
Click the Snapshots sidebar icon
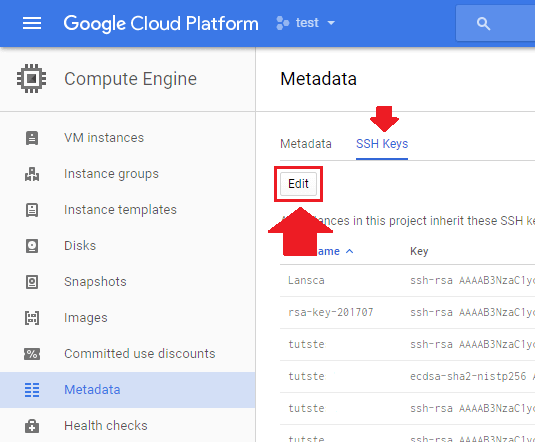click(x=32, y=282)
